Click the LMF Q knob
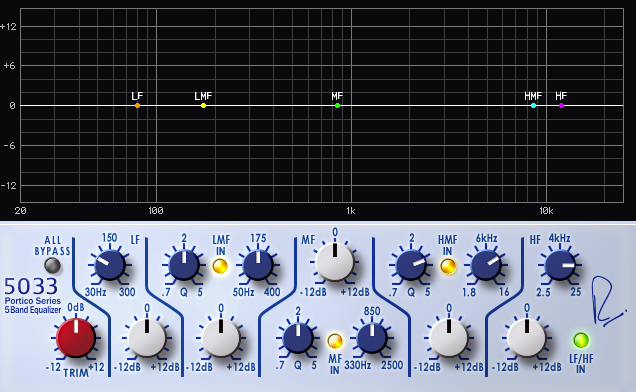 [184, 265]
